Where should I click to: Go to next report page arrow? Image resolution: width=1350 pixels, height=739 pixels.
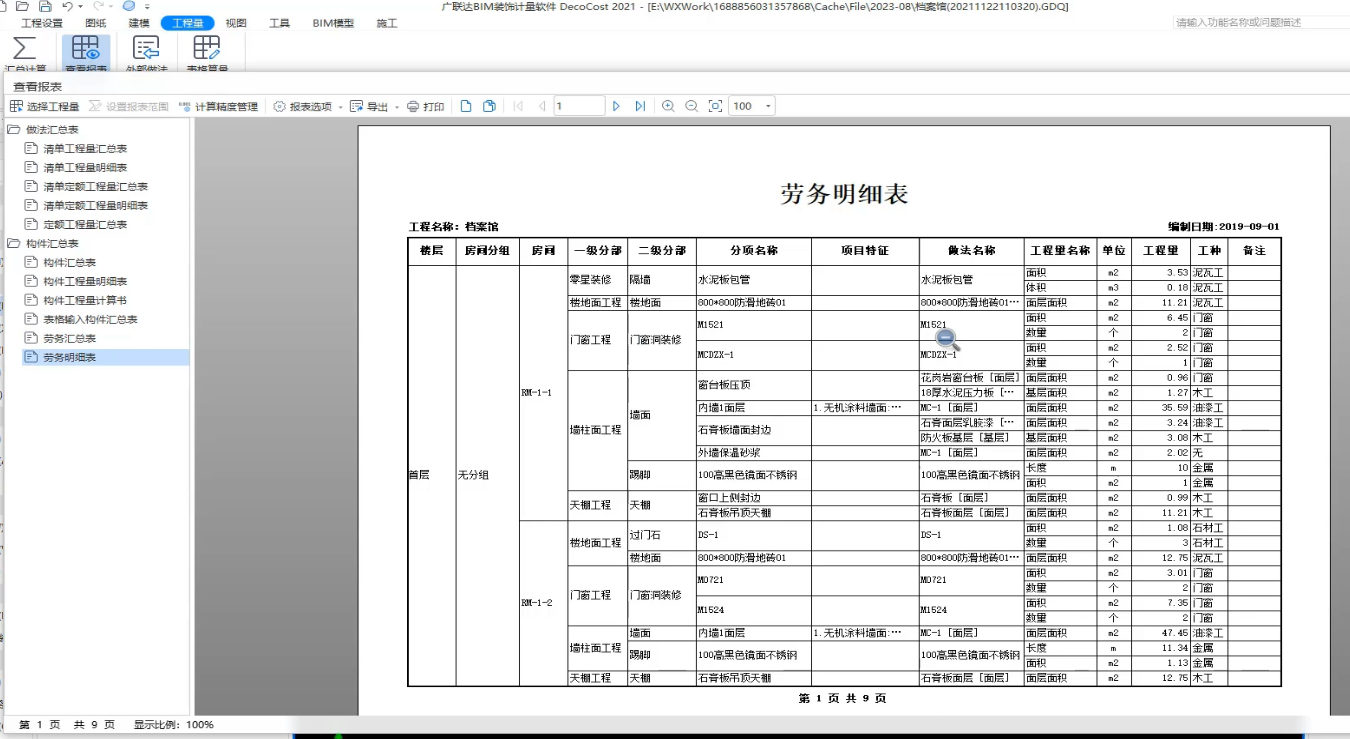click(616, 106)
